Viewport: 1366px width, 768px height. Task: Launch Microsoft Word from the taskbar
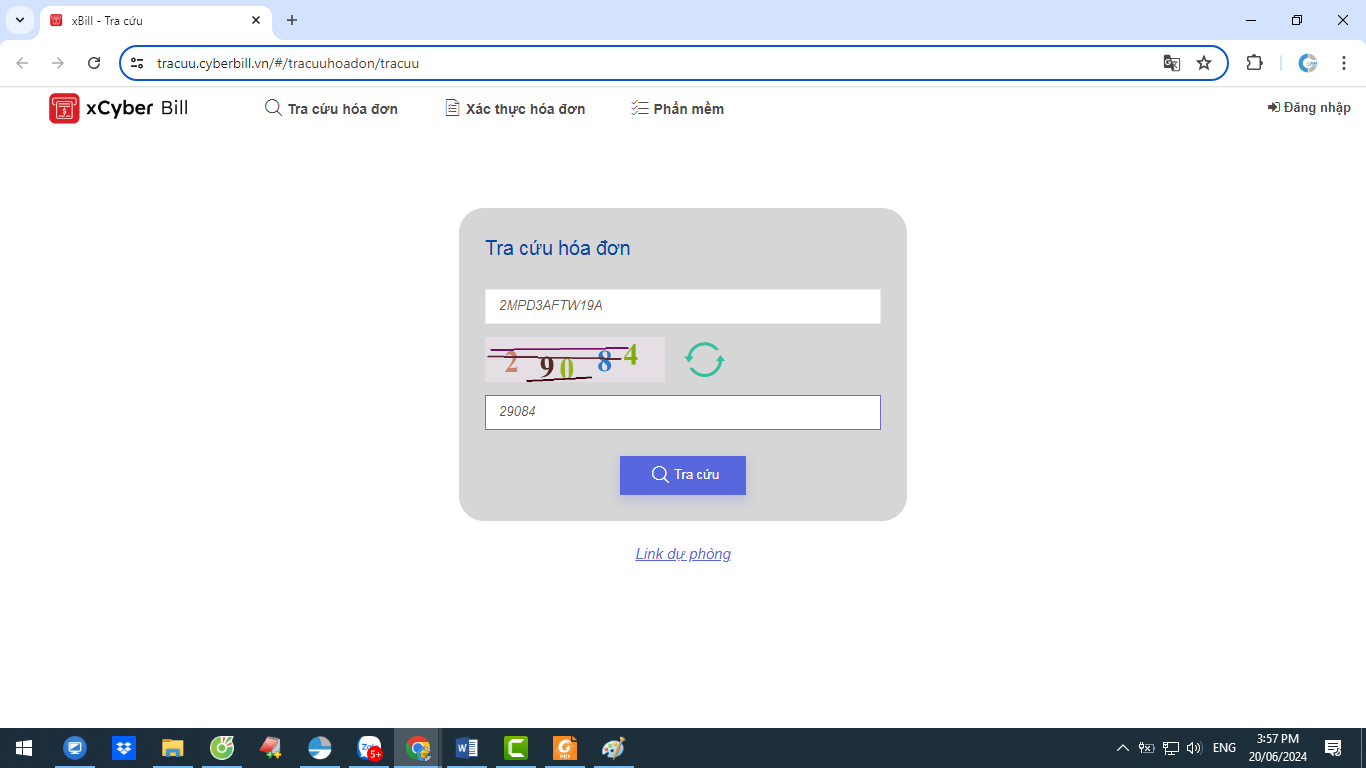[466, 748]
